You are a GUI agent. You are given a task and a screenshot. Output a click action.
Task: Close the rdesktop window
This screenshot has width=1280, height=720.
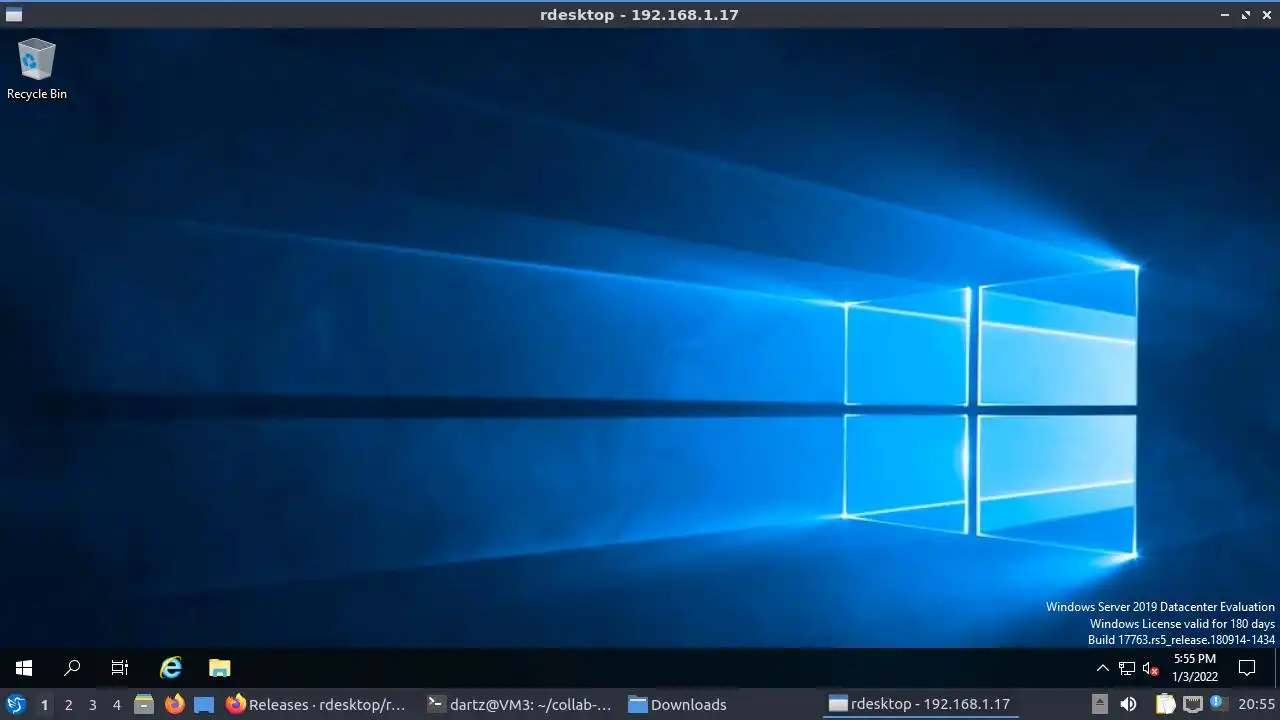coord(1266,15)
